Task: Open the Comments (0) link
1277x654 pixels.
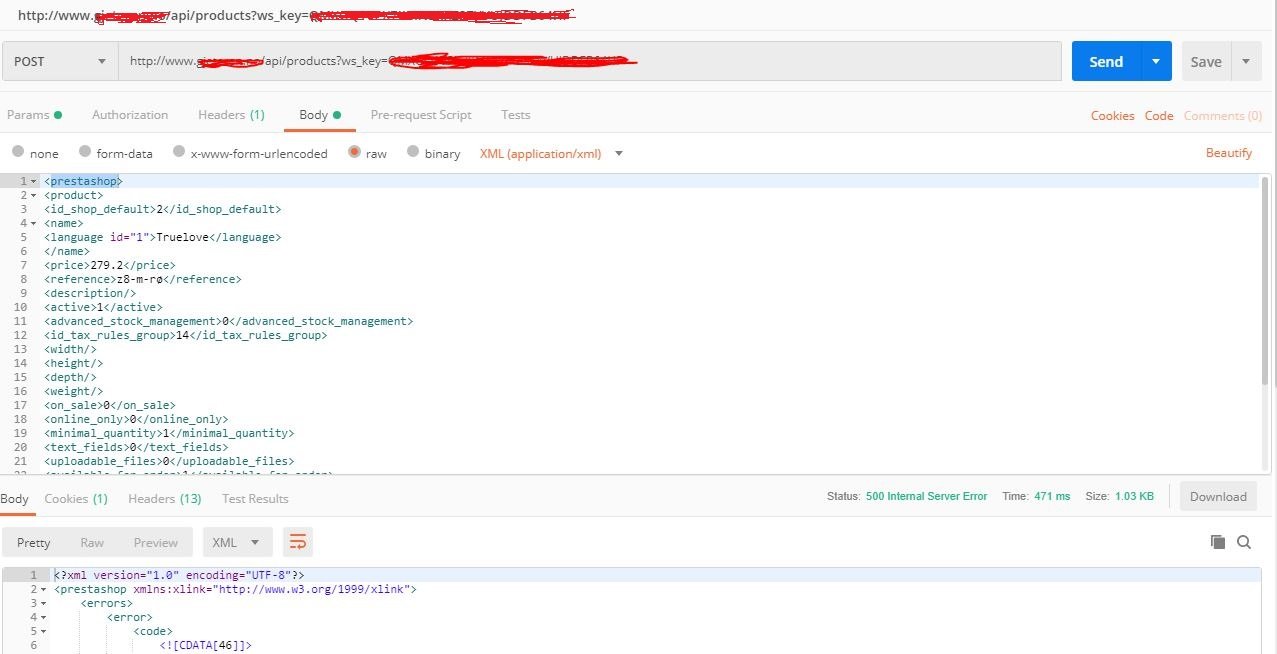Action: point(1222,116)
